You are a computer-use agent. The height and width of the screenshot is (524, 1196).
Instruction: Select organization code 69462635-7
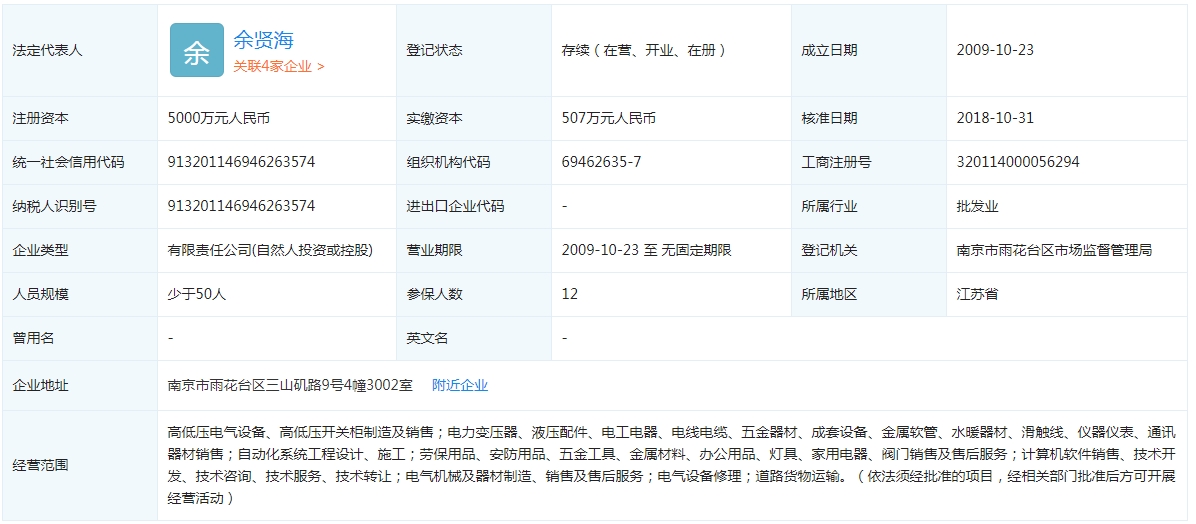click(601, 162)
